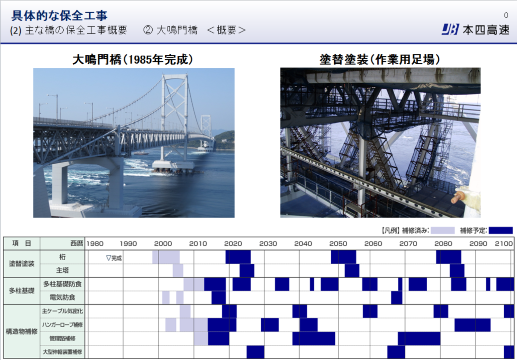Viewport: 517px width, 360px height.
Task: Select the 2100 year label in the timeline header
Action: coord(504,244)
